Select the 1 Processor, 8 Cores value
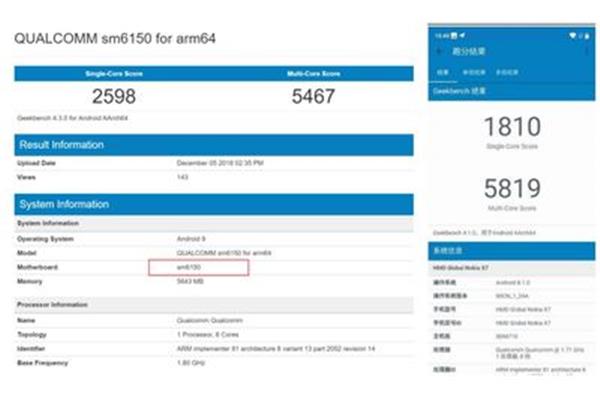 [x=208, y=335]
